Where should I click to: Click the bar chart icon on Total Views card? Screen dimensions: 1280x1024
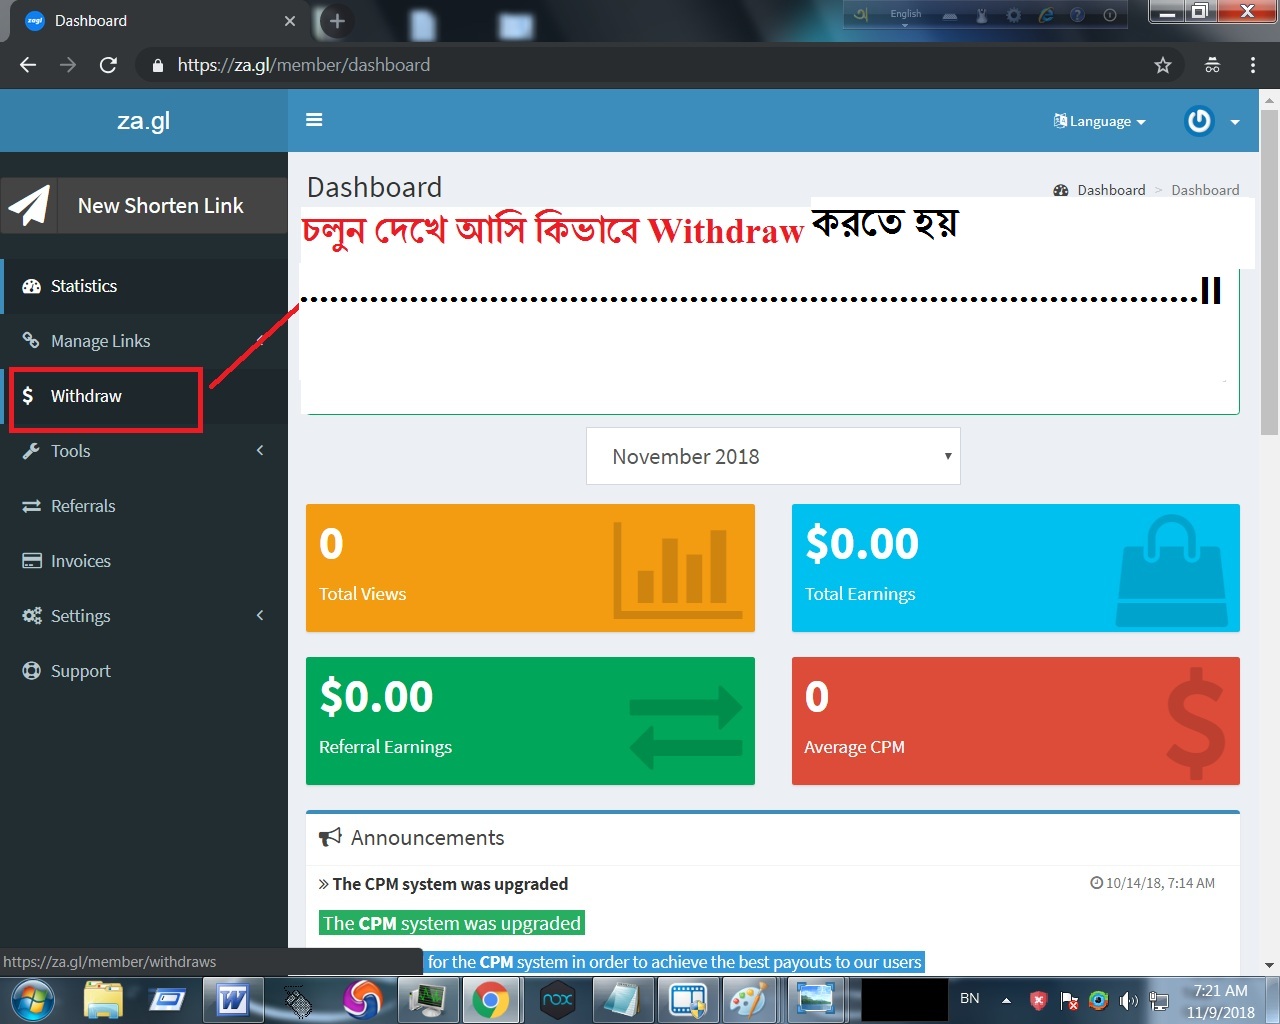point(678,568)
